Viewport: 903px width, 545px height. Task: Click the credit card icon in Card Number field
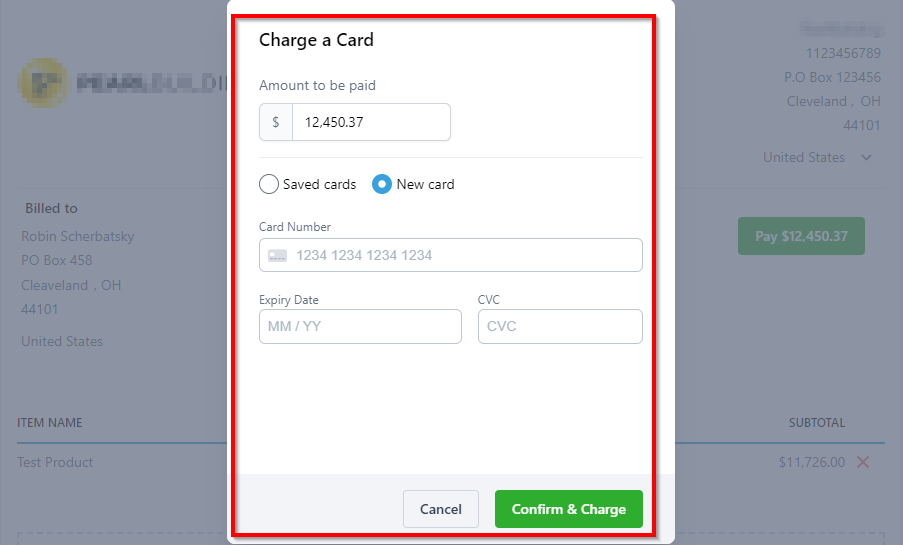(x=278, y=255)
